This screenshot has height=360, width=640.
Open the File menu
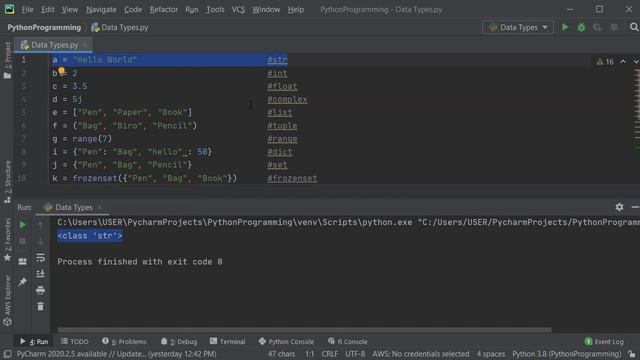point(27,9)
